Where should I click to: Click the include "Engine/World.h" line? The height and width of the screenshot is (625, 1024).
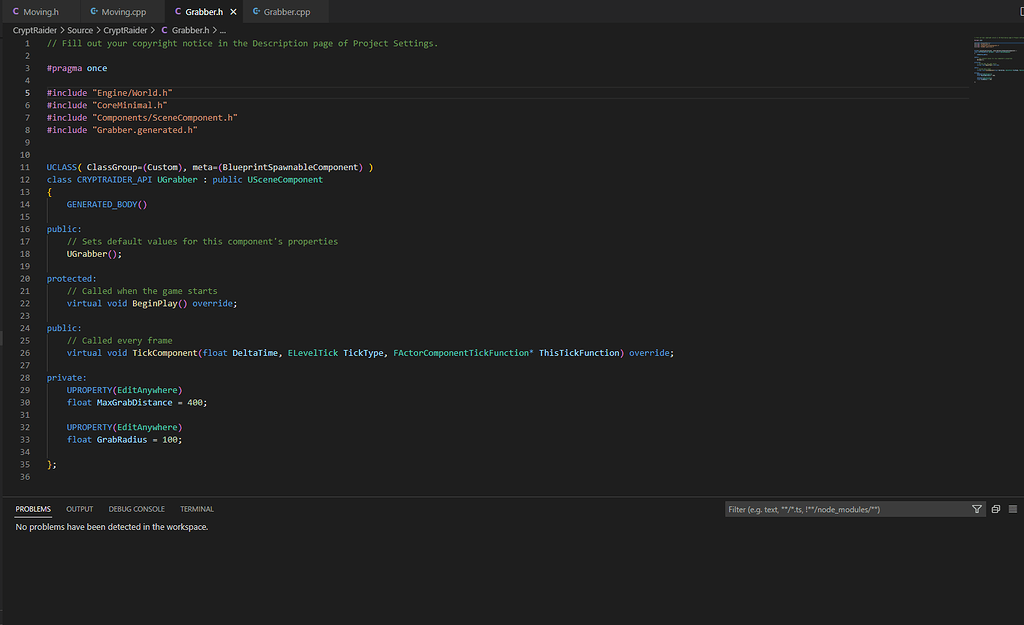click(x=109, y=93)
